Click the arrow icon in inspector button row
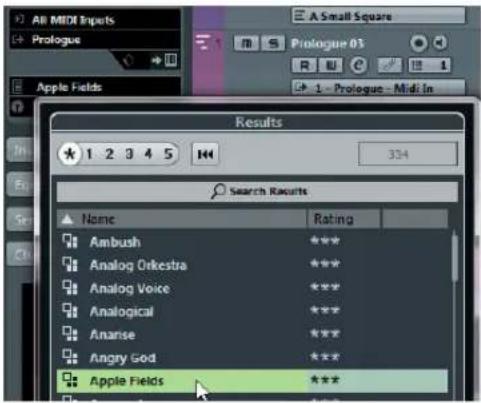The height and width of the screenshot is (403, 481). tap(156, 60)
